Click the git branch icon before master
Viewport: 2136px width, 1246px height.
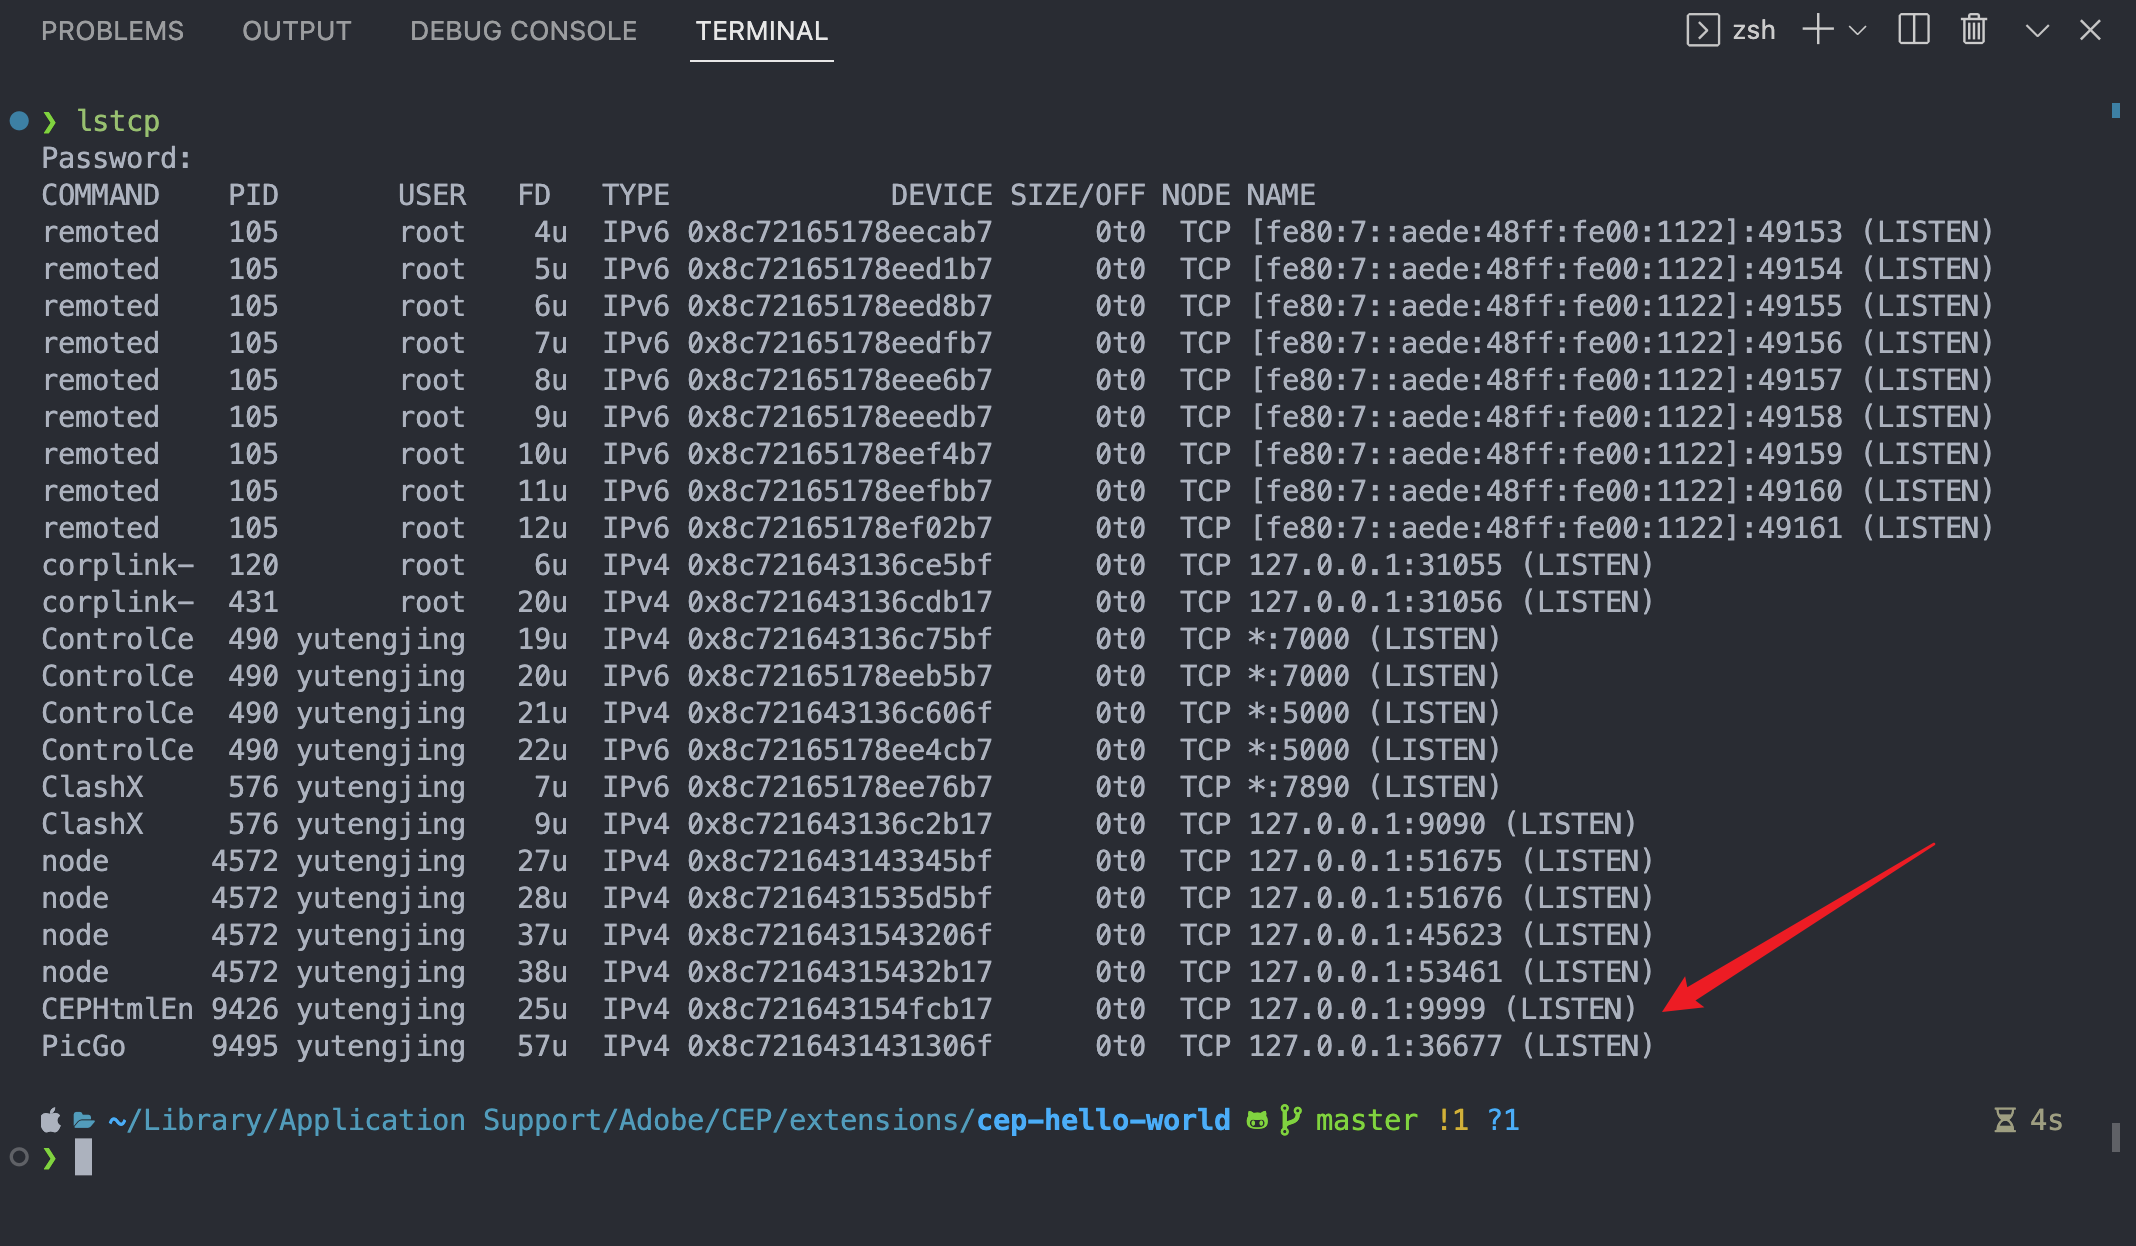(1290, 1119)
